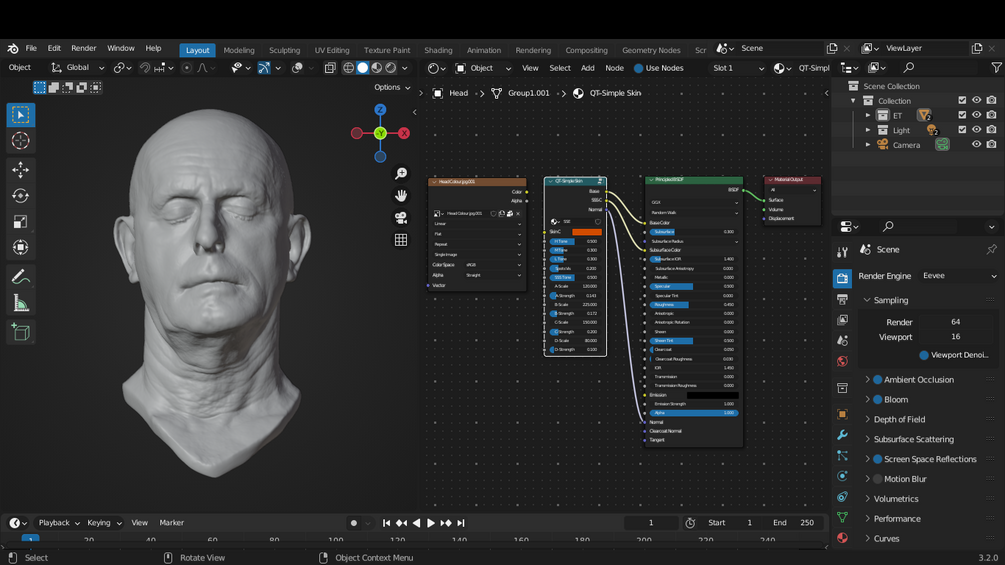Open the Slot 1 material slot dropdown
This screenshot has width=1005, height=565.
(x=737, y=68)
